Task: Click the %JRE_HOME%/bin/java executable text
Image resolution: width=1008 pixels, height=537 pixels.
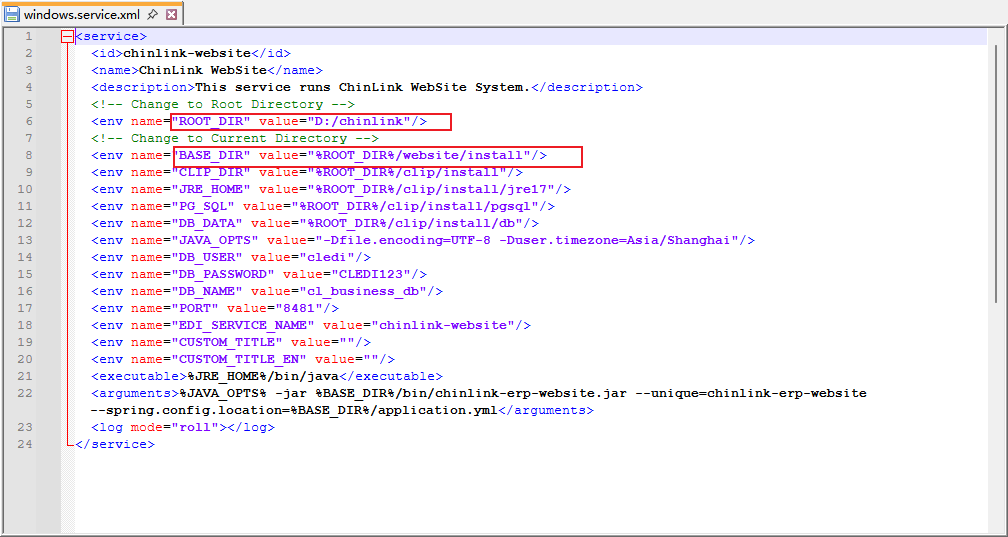Action: pos(263,376)
